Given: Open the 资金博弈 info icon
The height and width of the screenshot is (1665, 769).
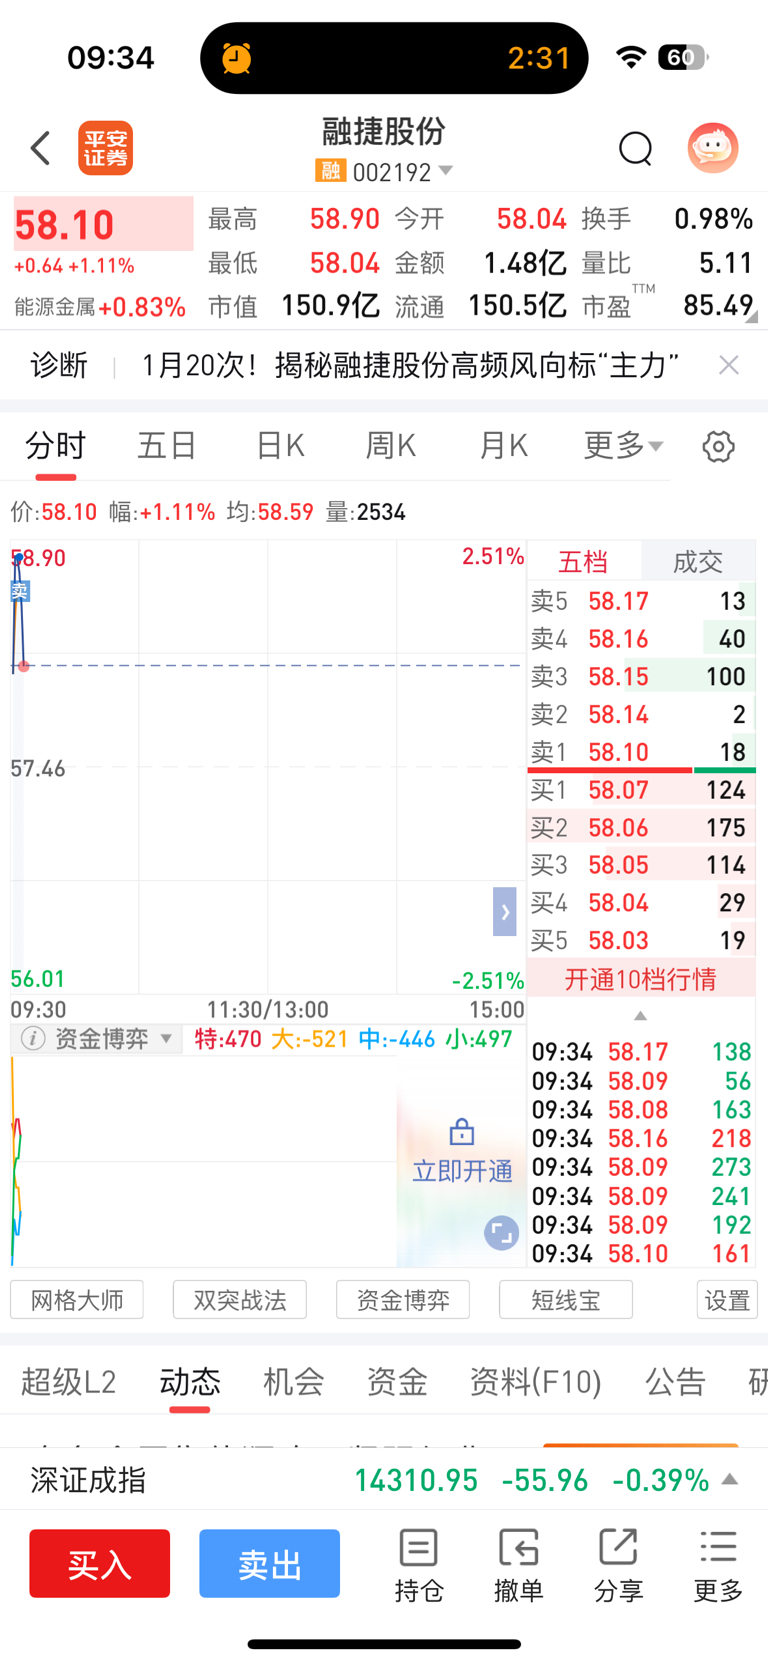Looking at the screenshot, I should [x=33, y=1039].
